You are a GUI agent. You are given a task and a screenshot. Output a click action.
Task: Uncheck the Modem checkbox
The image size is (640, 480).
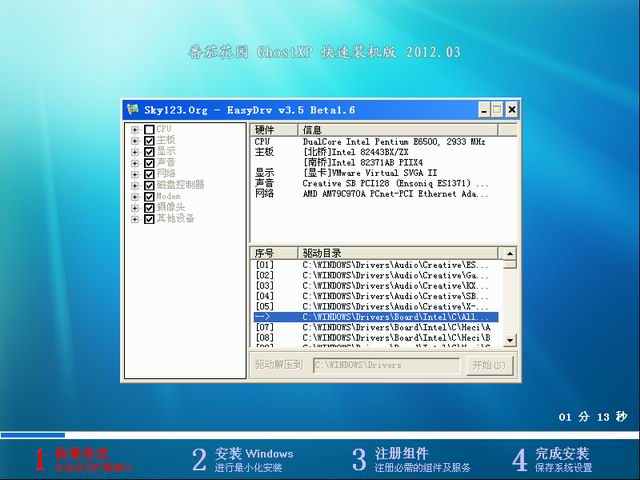(x=149, y=197)
